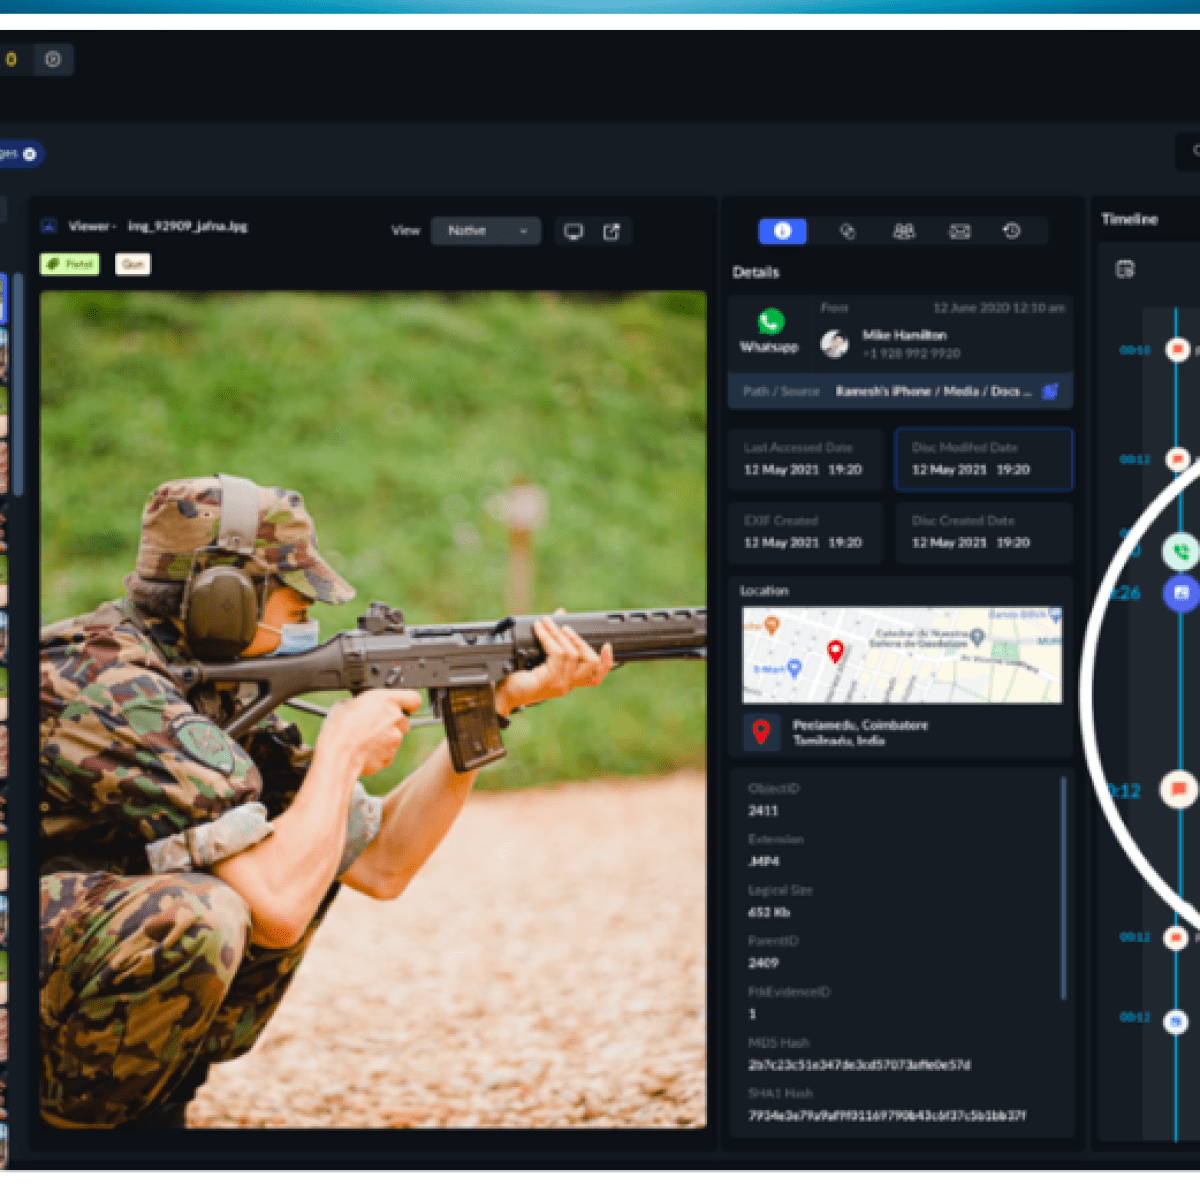Select the blue image timeline marker

1181,593
